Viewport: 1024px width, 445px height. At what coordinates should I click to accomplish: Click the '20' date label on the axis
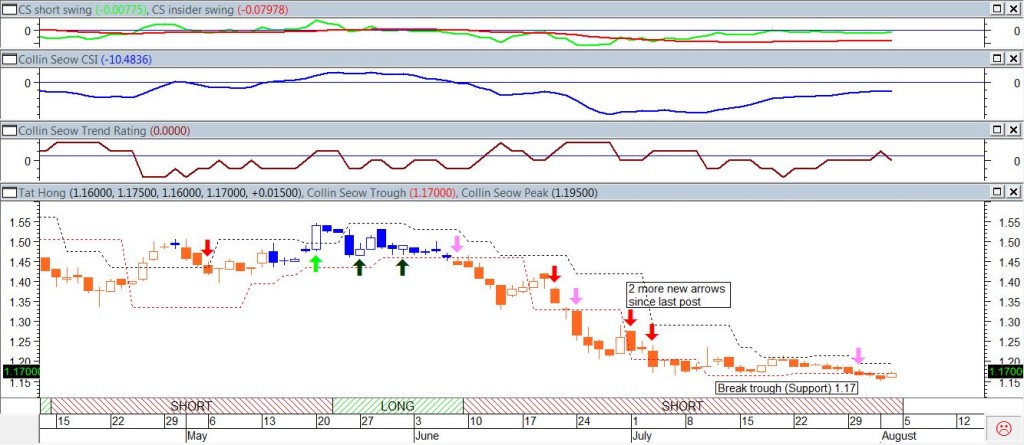[x=325, y=421]
